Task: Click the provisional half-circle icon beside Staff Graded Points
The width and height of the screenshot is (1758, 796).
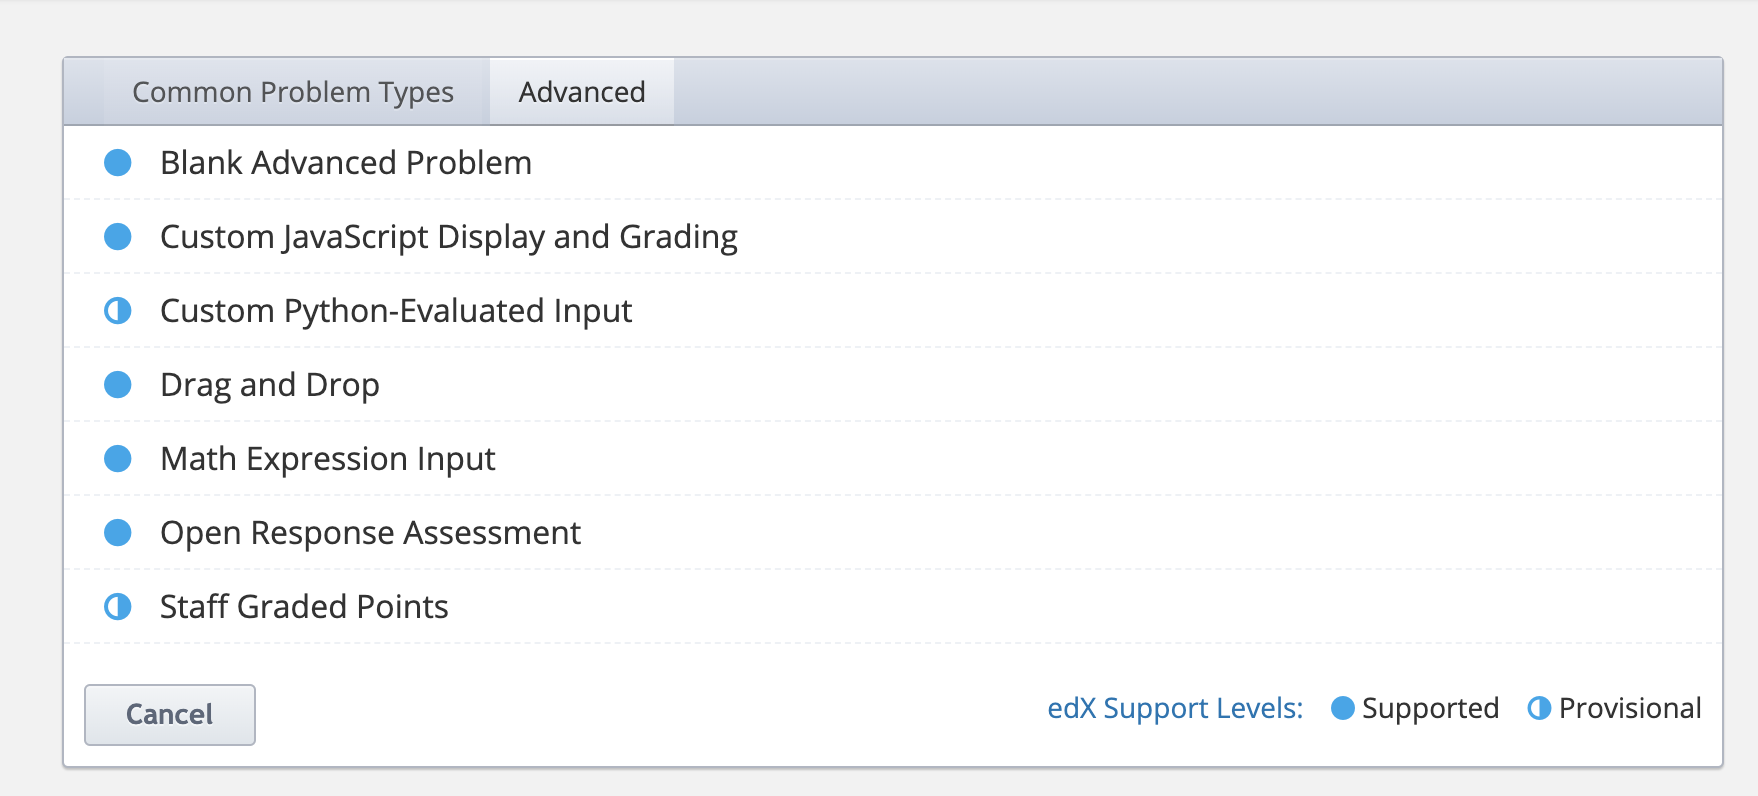Action: pos(118,607)
